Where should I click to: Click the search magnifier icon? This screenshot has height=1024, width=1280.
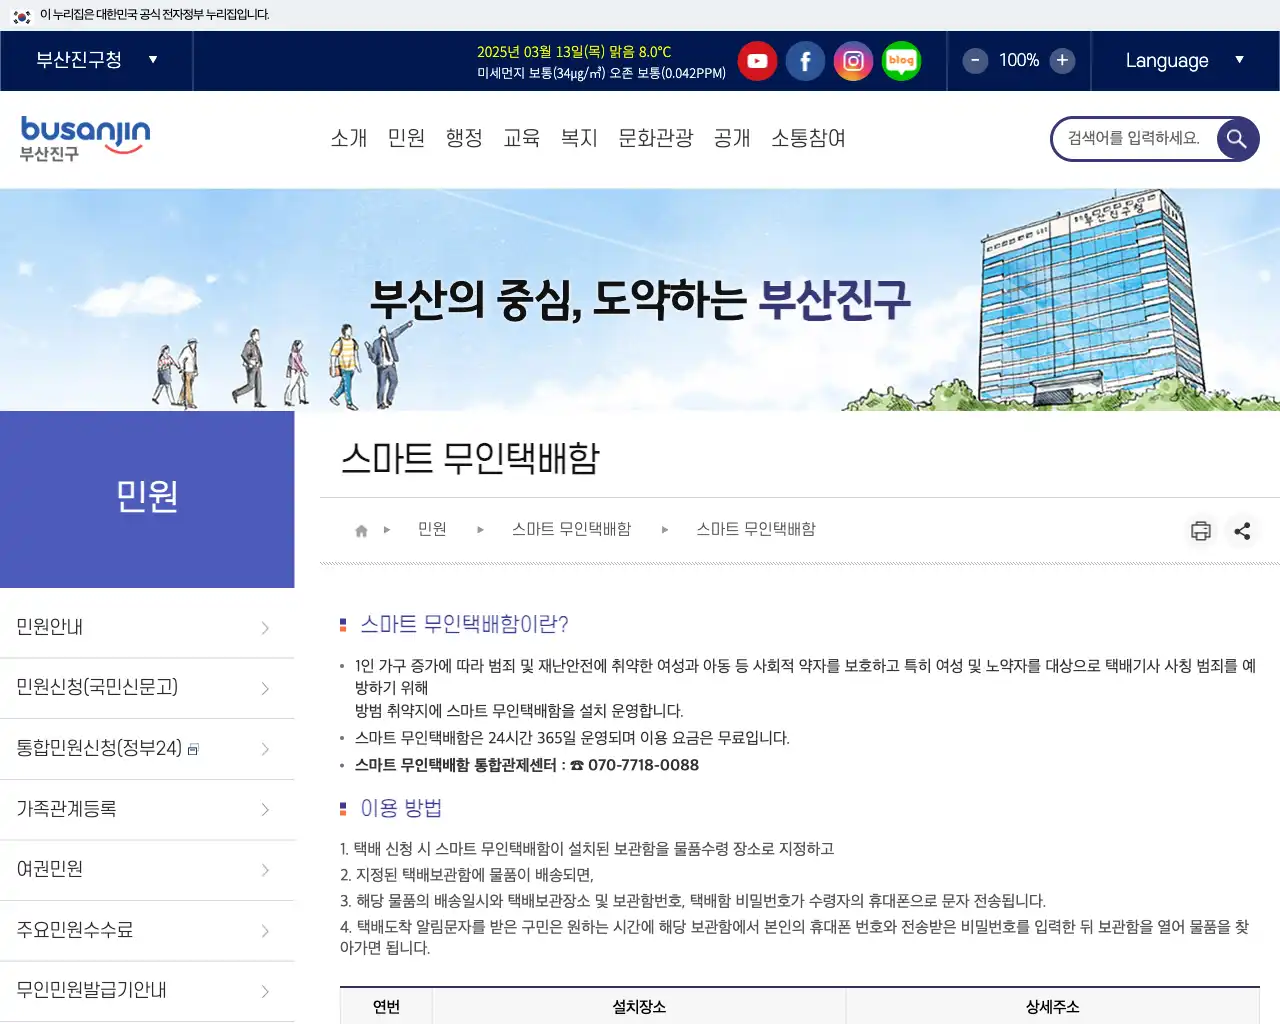coord(1237,139)
